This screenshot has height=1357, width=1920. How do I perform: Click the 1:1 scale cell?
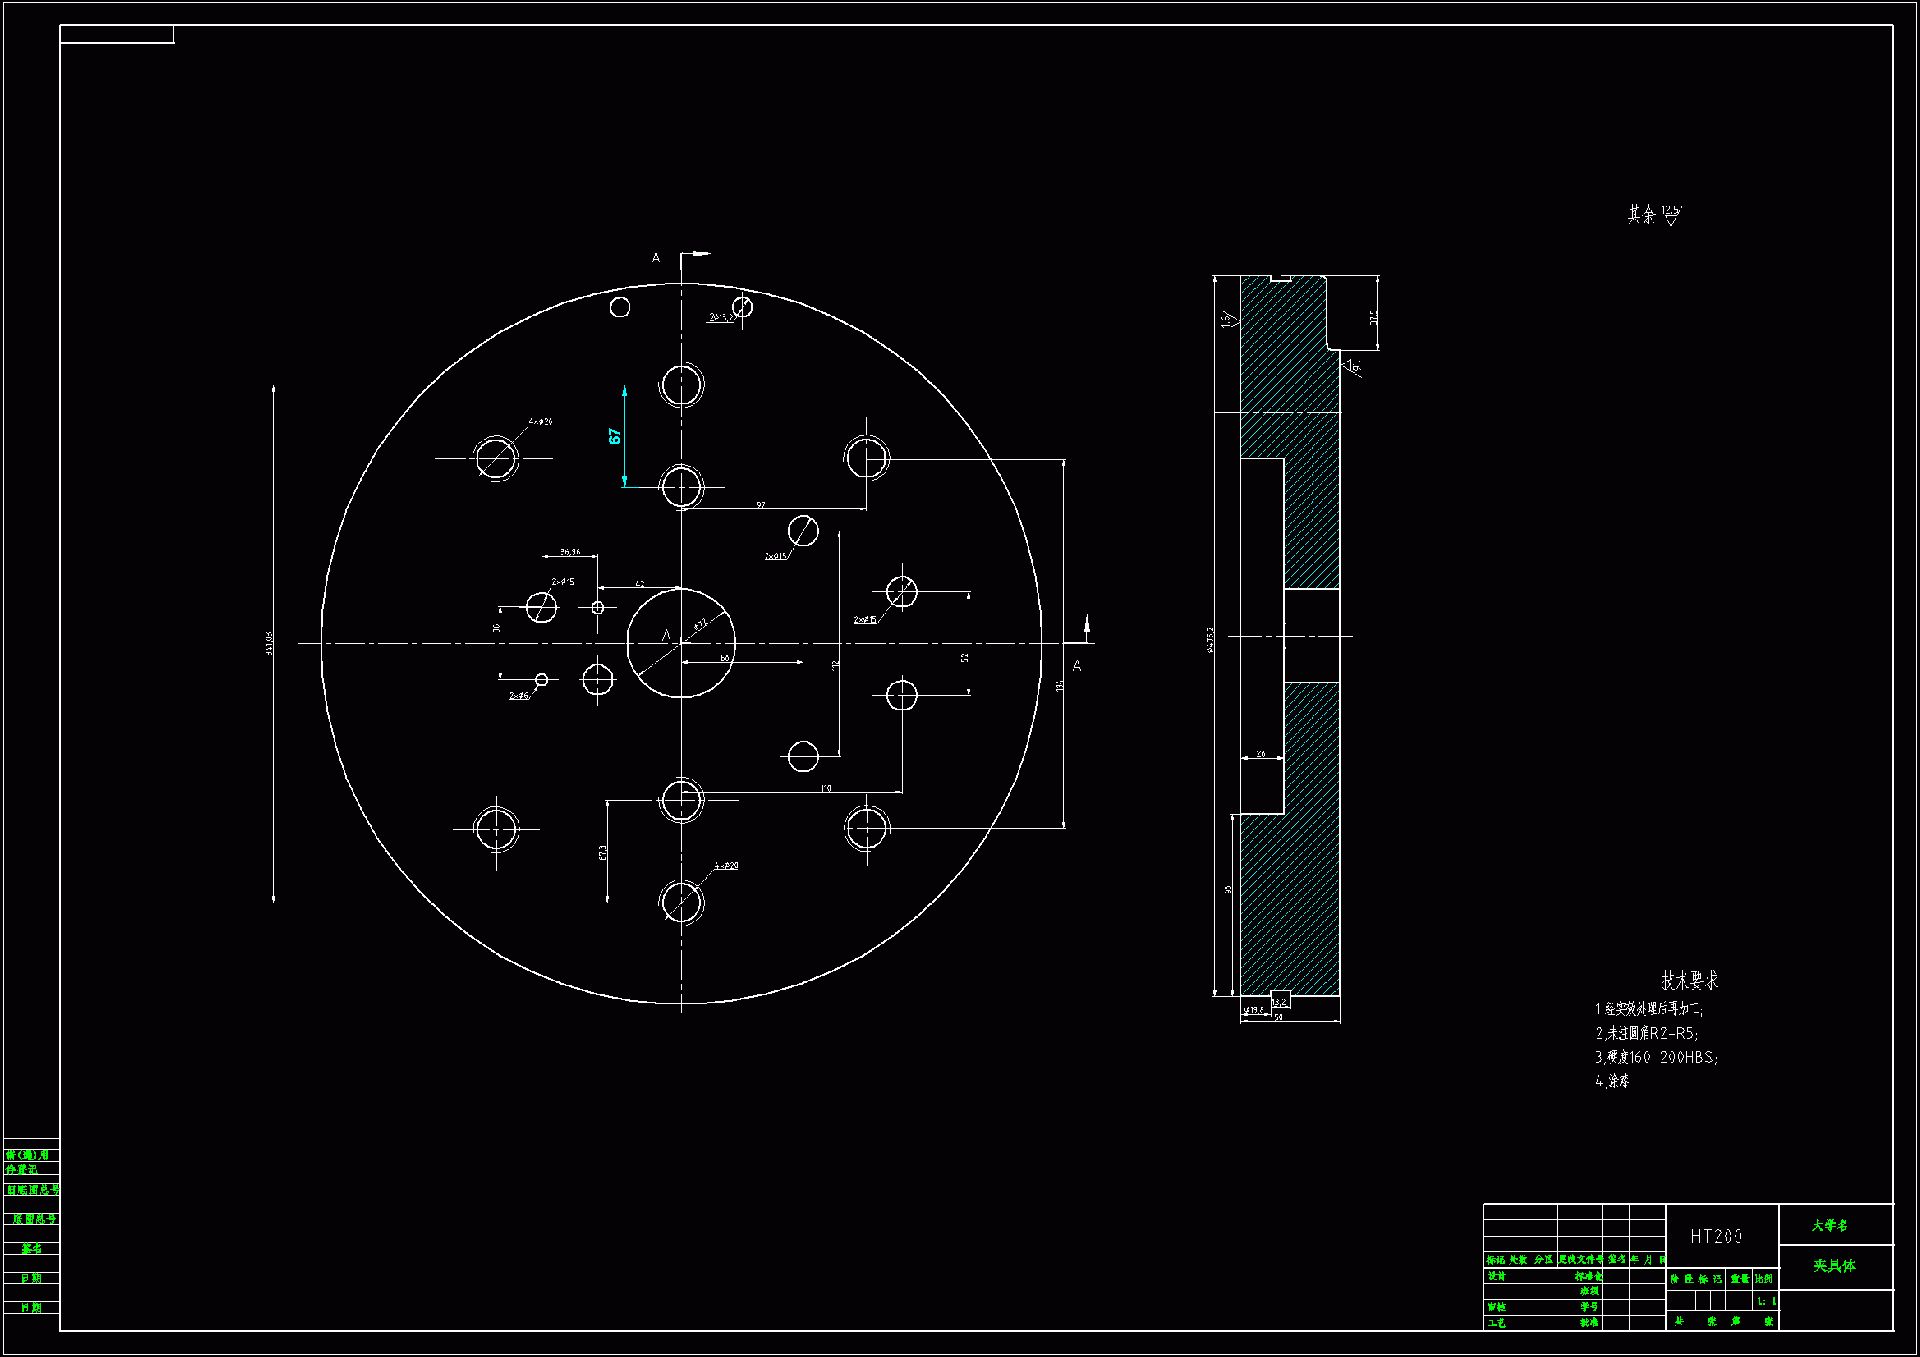pos(1766,1301)
